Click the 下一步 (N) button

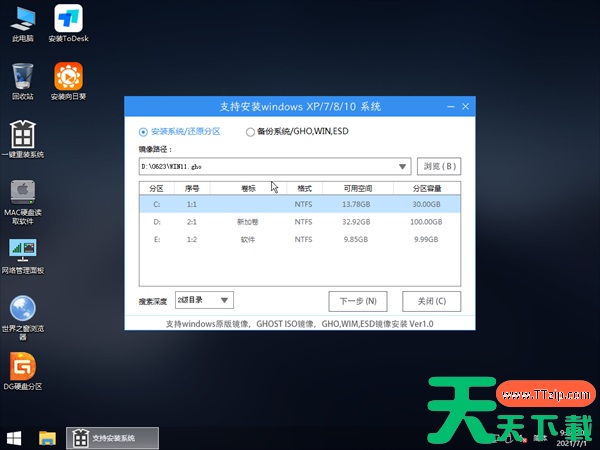(x=358, y=301)
